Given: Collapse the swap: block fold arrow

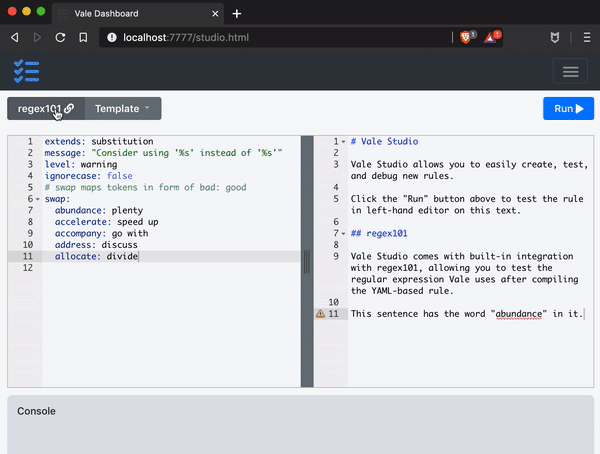Looking at the screenshot, I should pyautogui.click(x=38, y=199).
